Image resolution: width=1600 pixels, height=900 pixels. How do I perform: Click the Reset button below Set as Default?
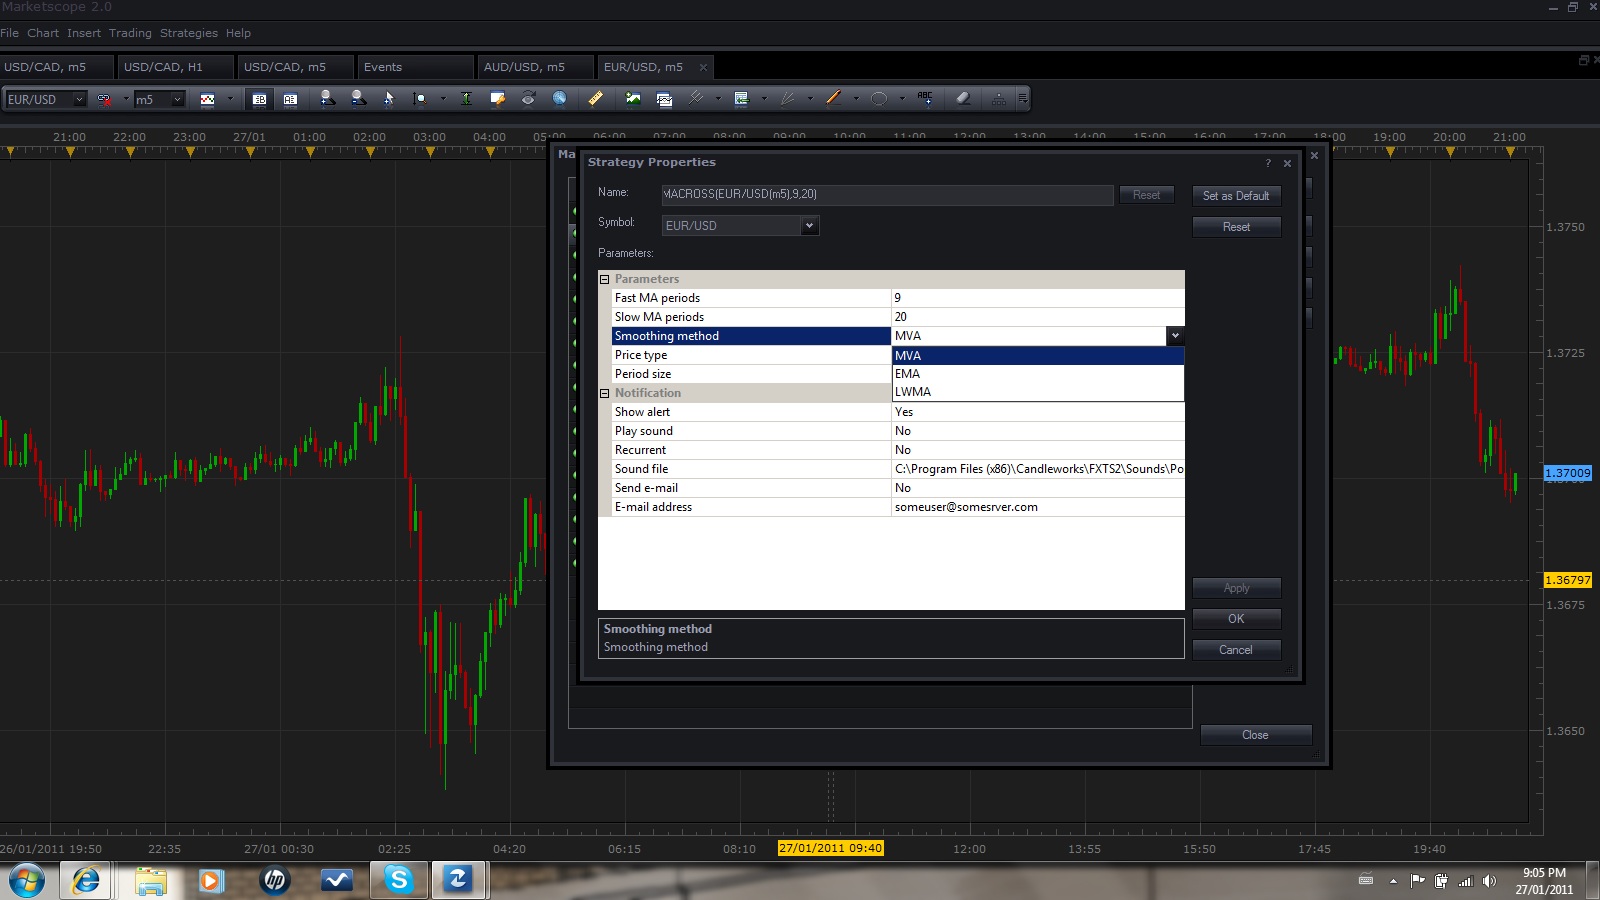[1236, 227]
